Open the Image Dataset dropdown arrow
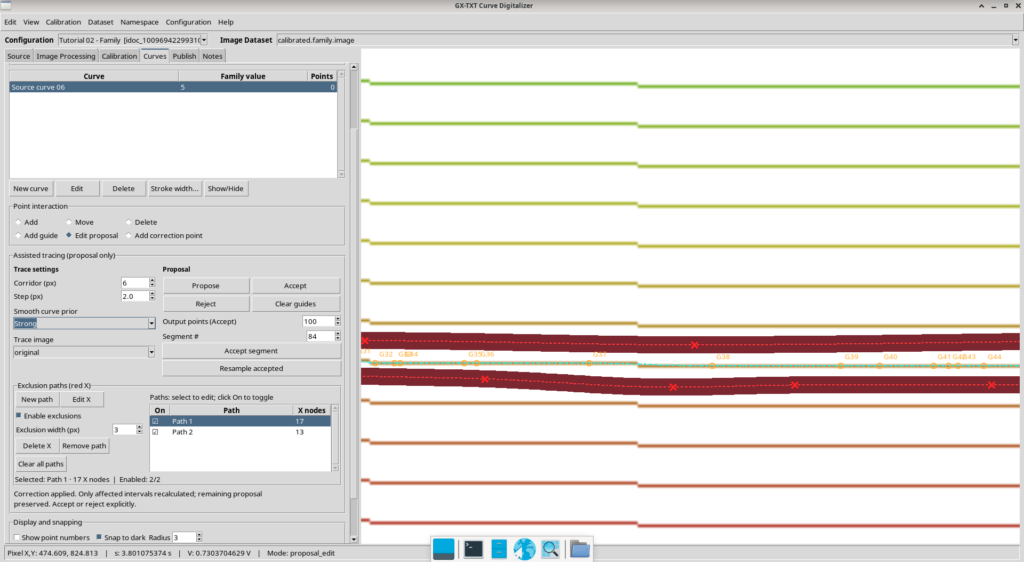 click(x=1015, y=40)
